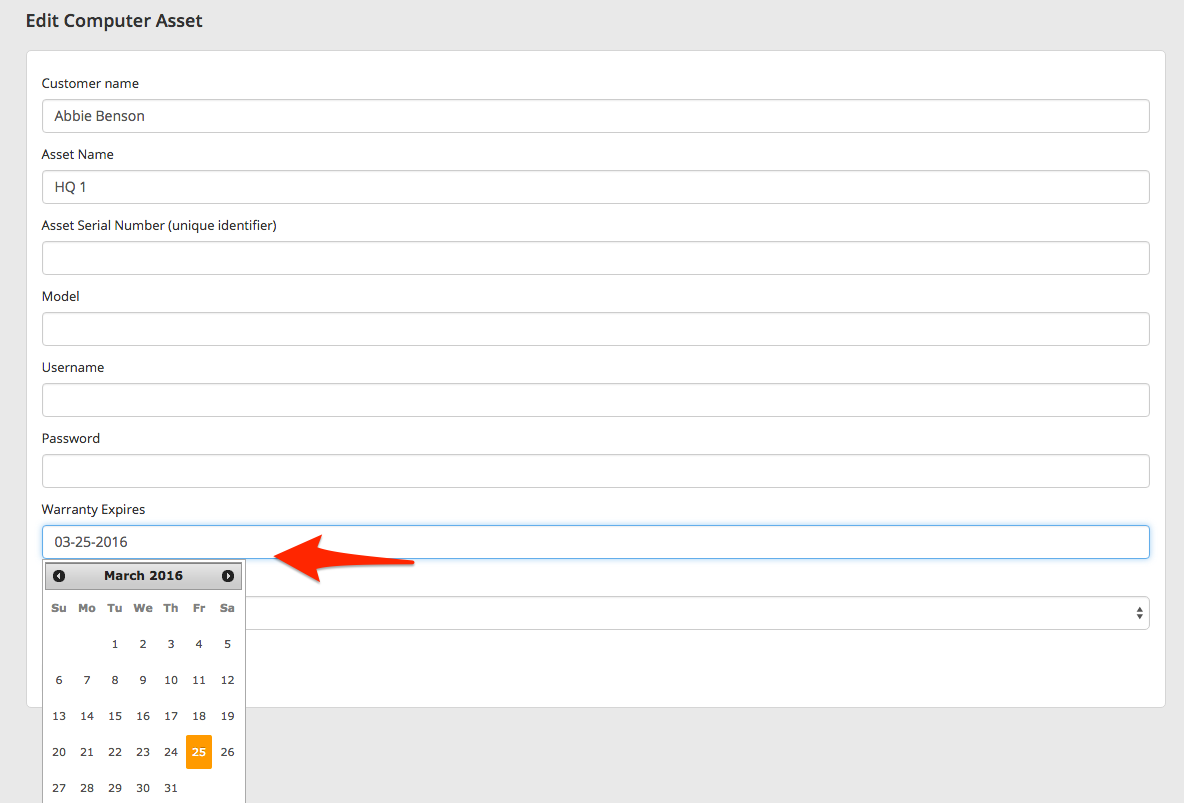
Task: Pick March 1 in the date picker
Action: coord(115,644)
